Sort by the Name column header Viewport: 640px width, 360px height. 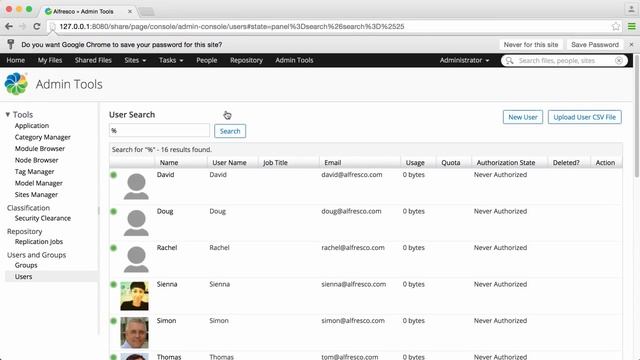click(x=169, y=162)
